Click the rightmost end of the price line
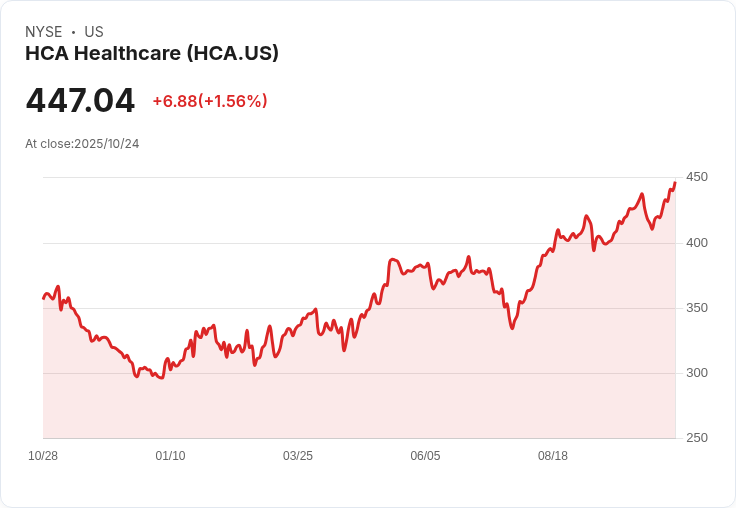Image resolution: width=736 pixels, height=508 pixels. click(x=675, y=183)
